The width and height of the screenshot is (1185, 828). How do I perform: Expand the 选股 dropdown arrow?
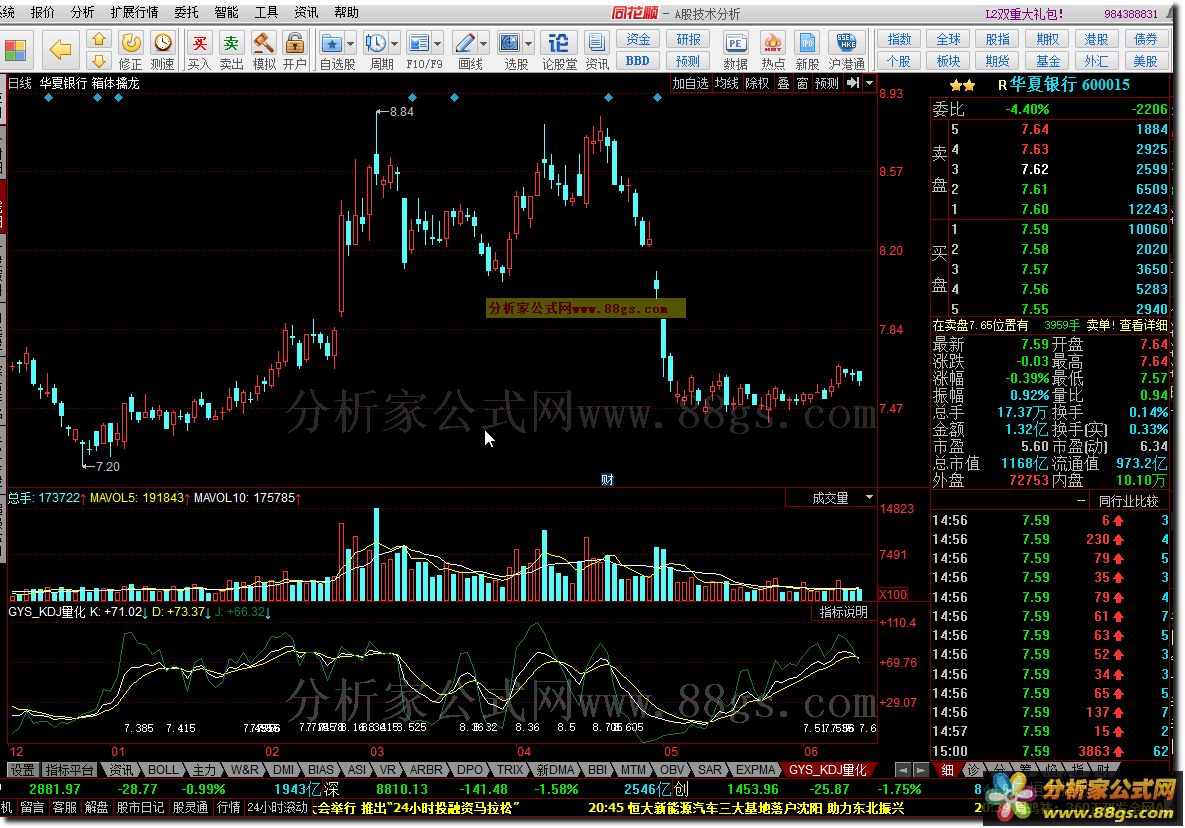point(528,44)
